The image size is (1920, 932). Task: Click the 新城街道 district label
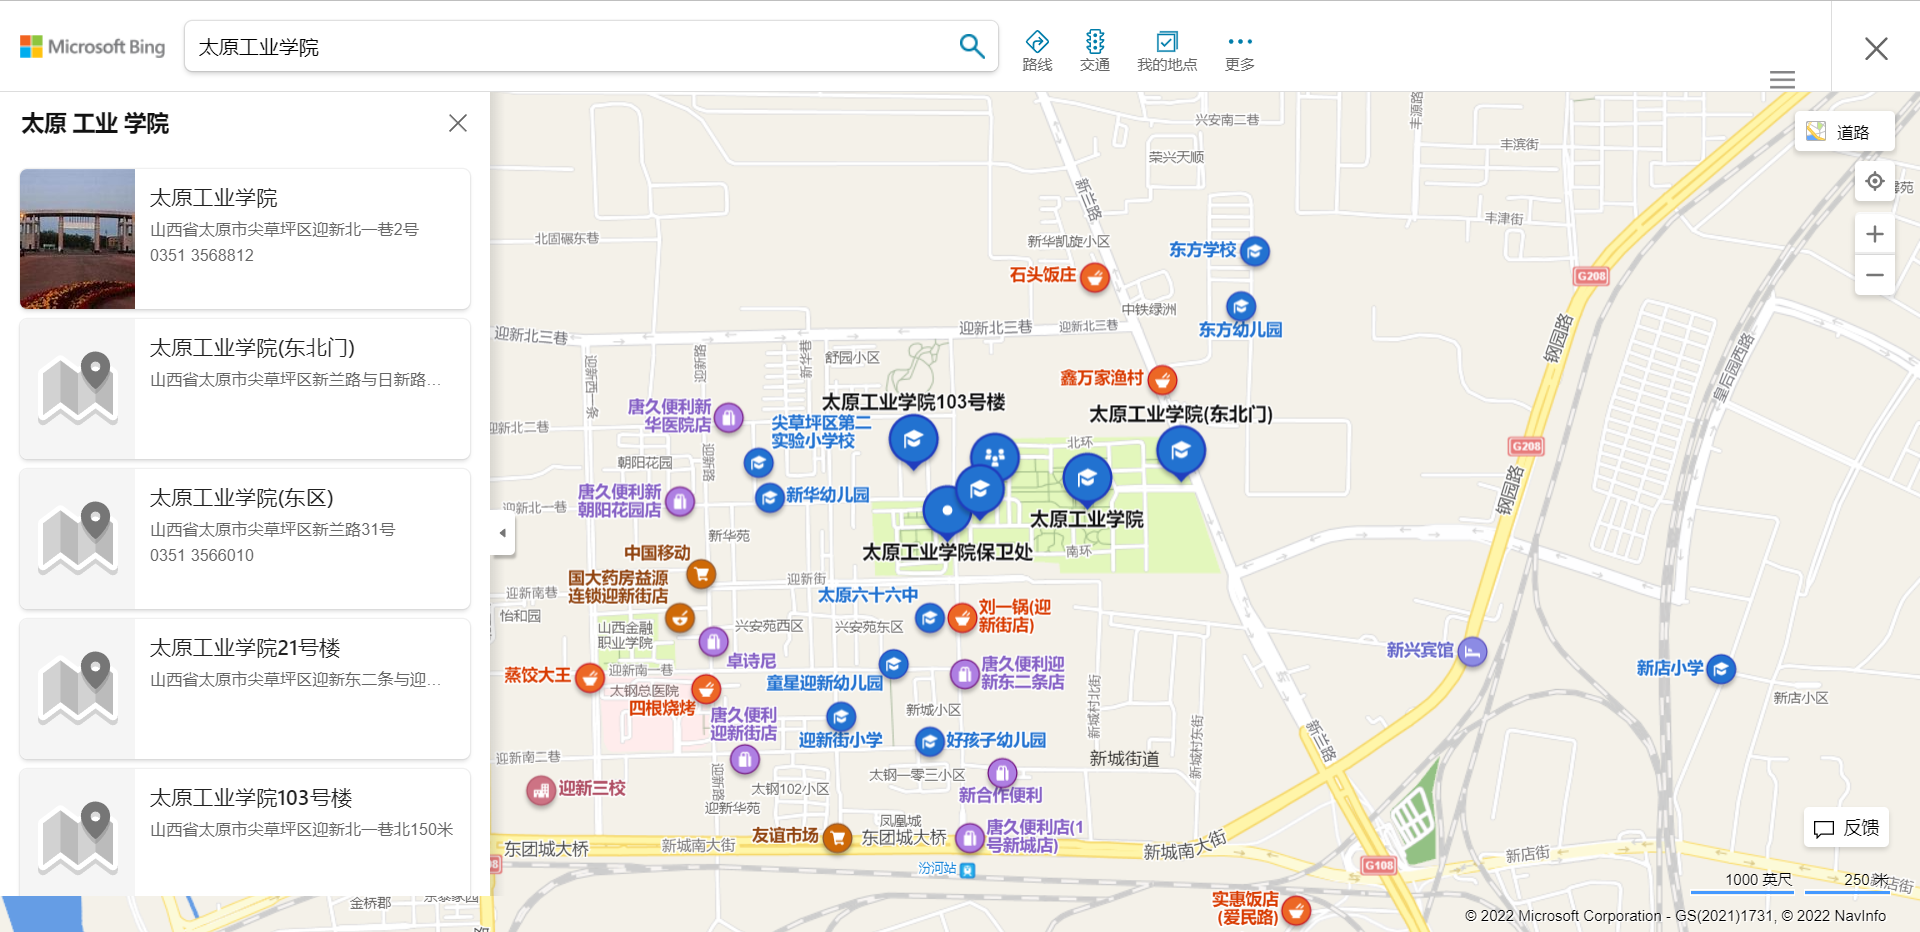(x=1125, y=759)
